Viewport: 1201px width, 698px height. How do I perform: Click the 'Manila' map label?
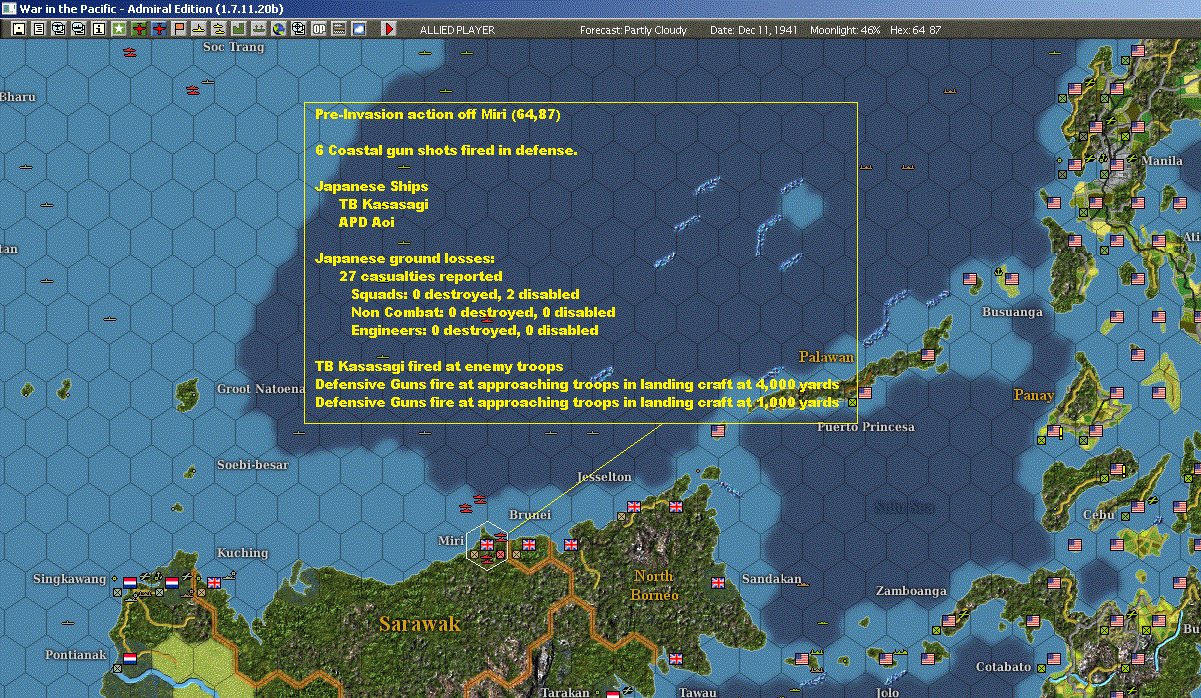click(x=1162, y=161)
